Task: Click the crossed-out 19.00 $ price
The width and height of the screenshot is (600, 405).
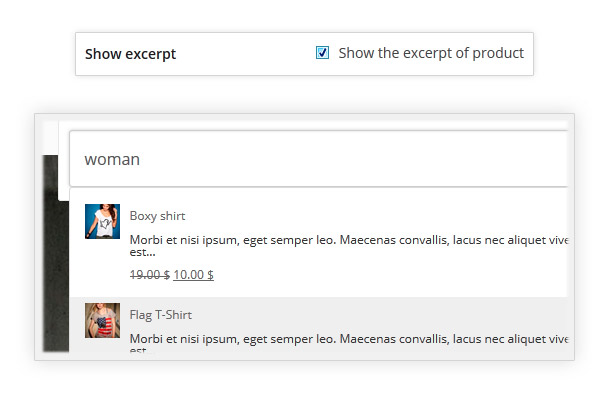Action: point(149,275)
